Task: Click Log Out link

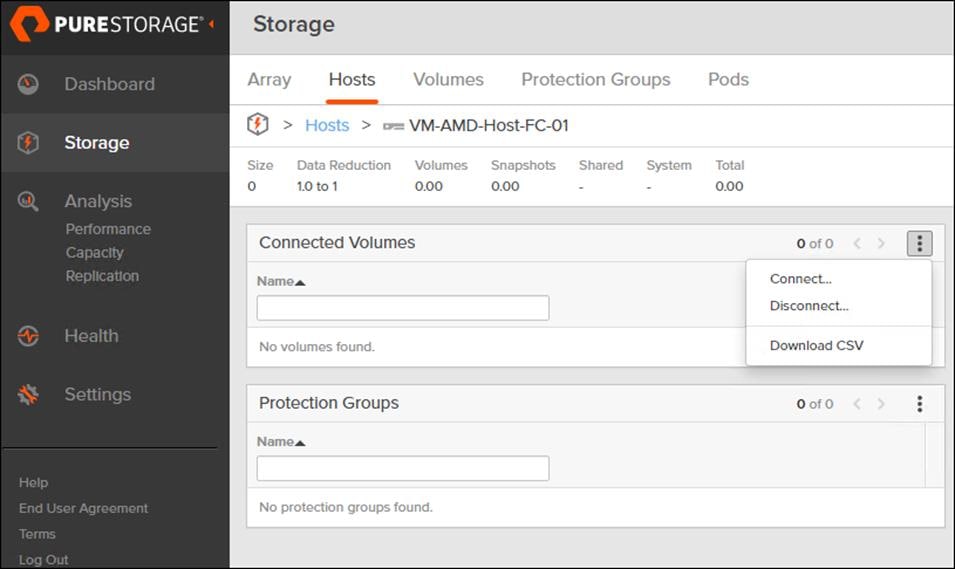Action: pos(43,560)
